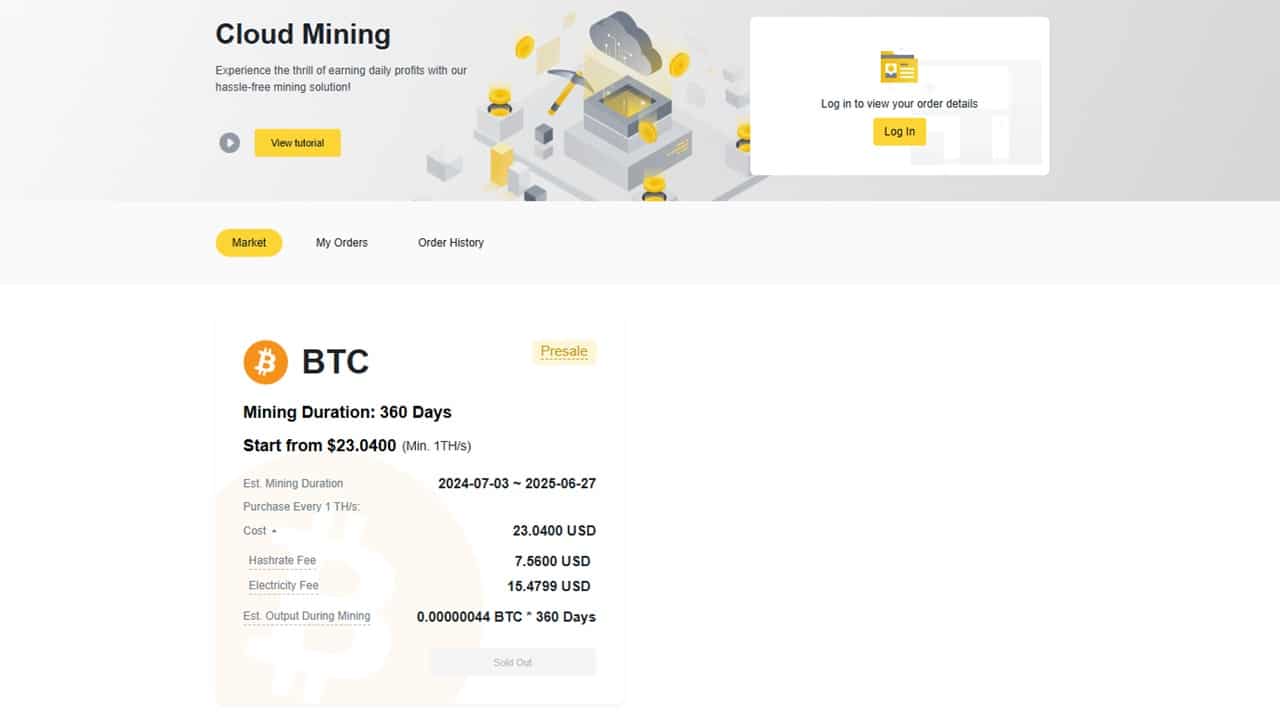Click the View tutorial button

(297, 143)
